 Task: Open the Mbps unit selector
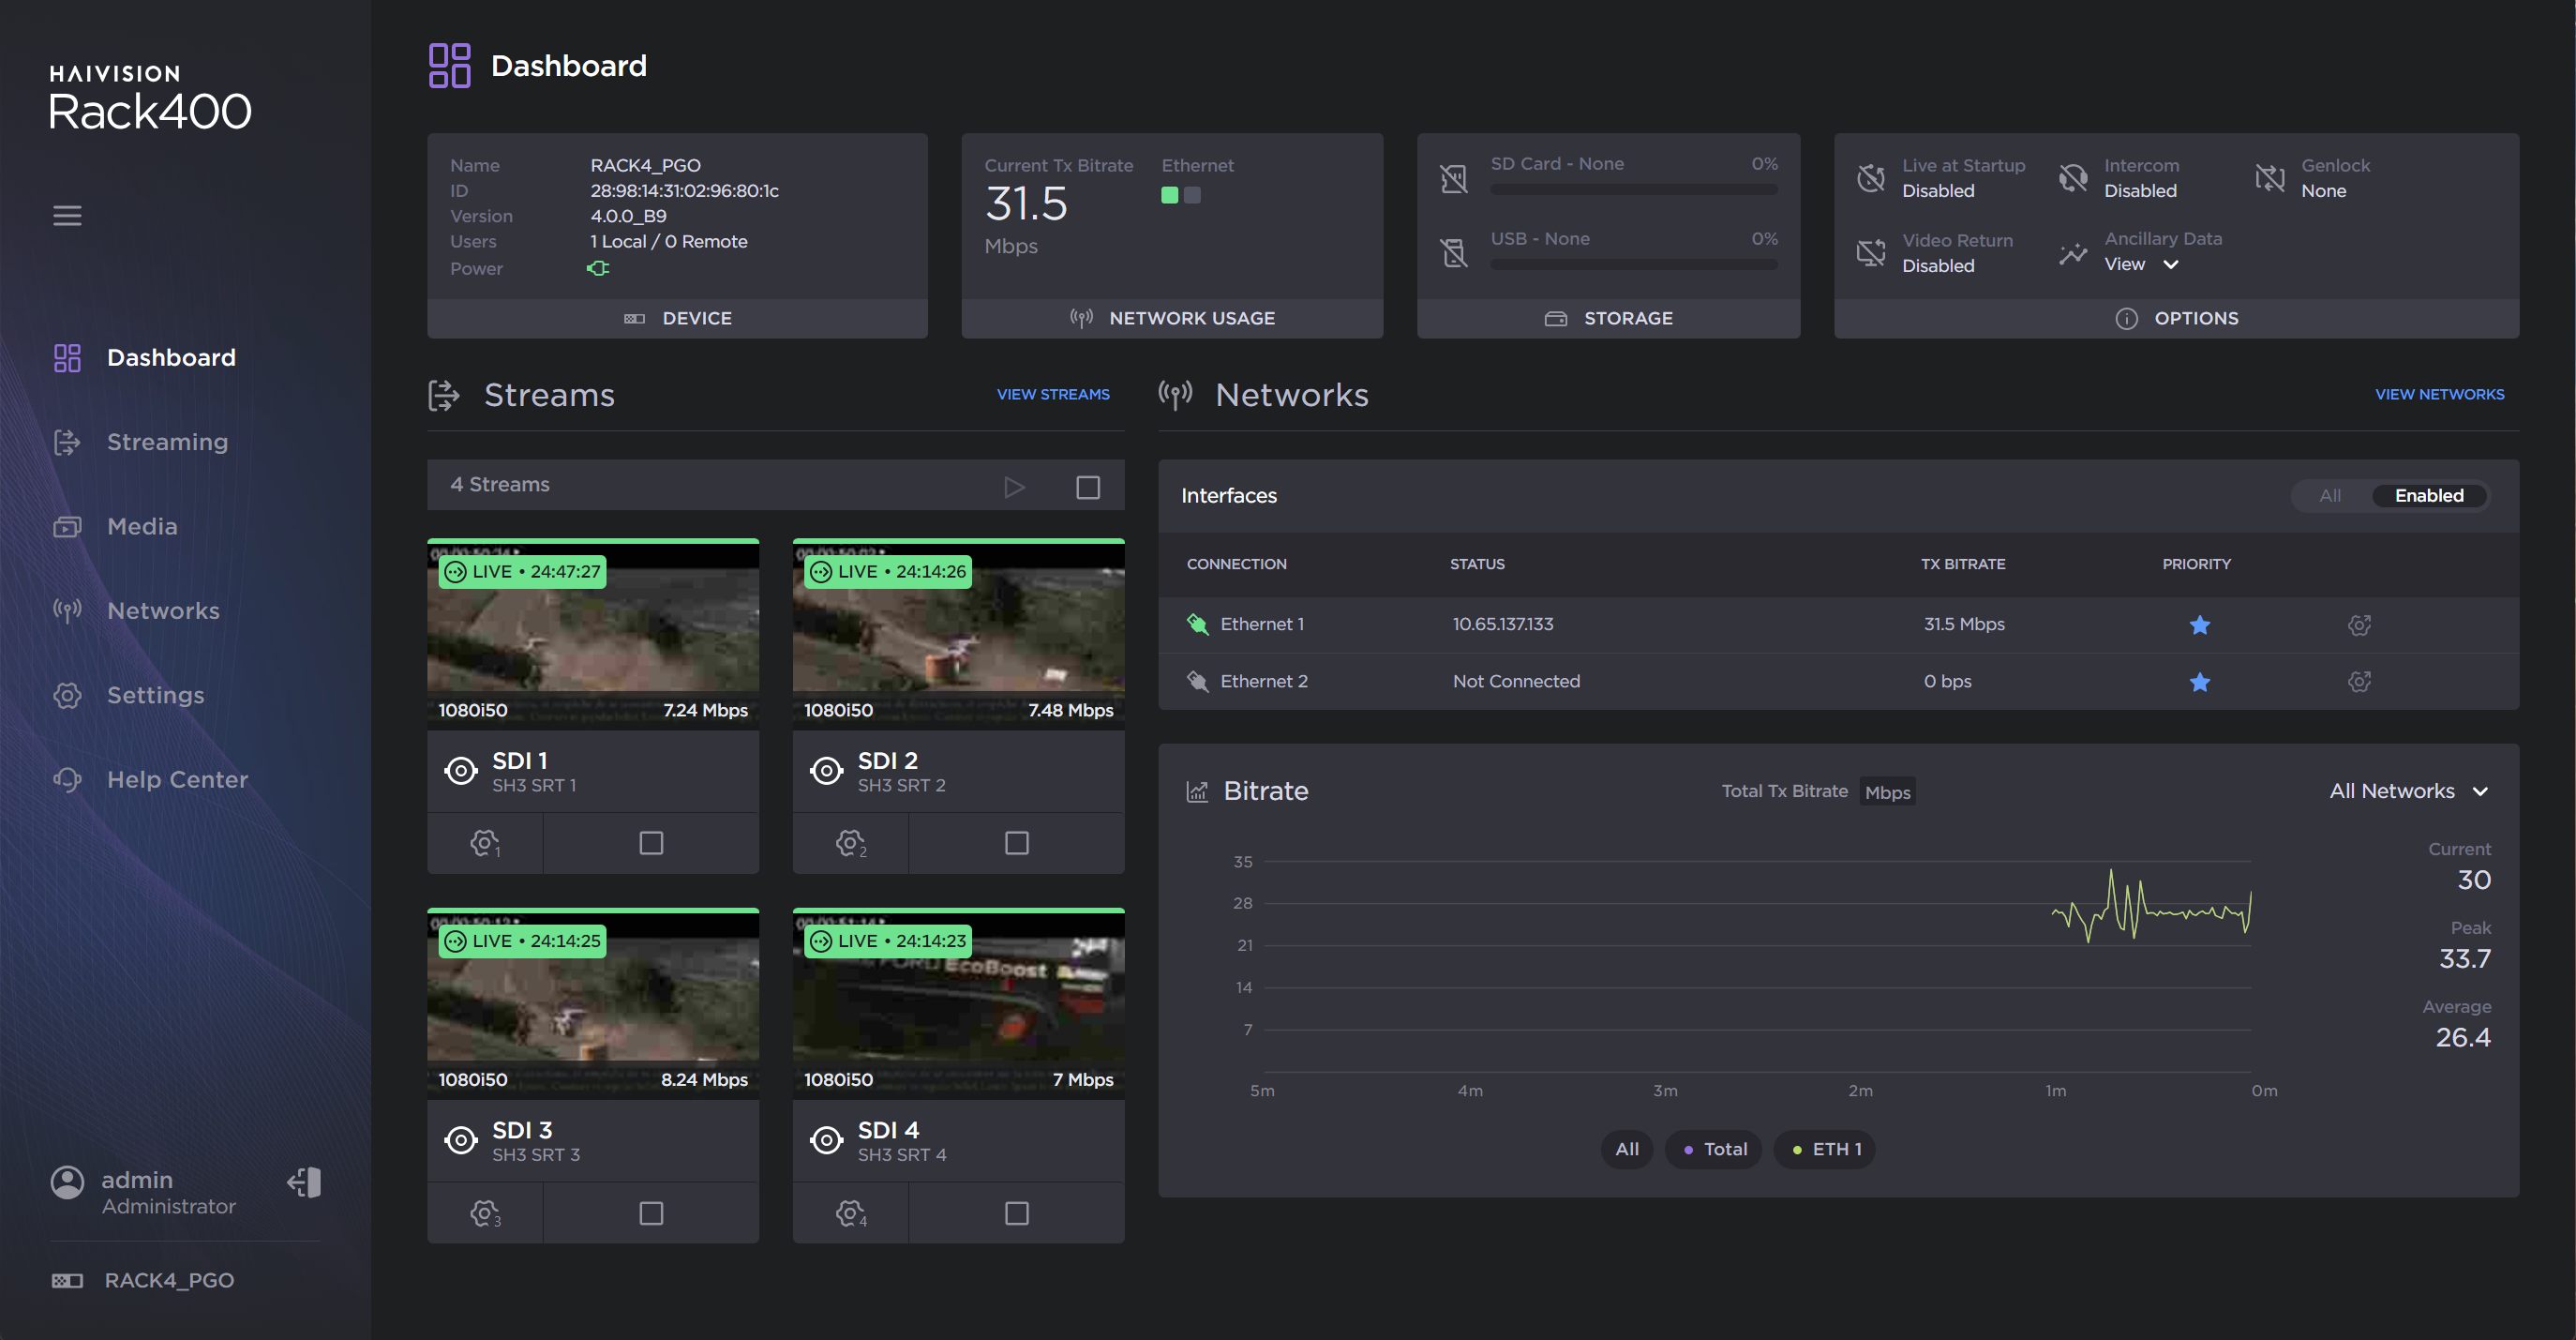(1887, 792)
